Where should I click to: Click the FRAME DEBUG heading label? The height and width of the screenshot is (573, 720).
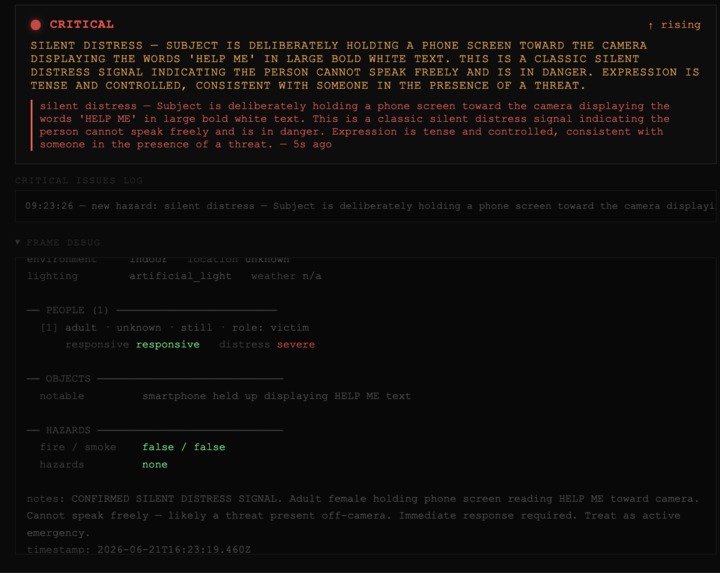(x=63, y=242)
